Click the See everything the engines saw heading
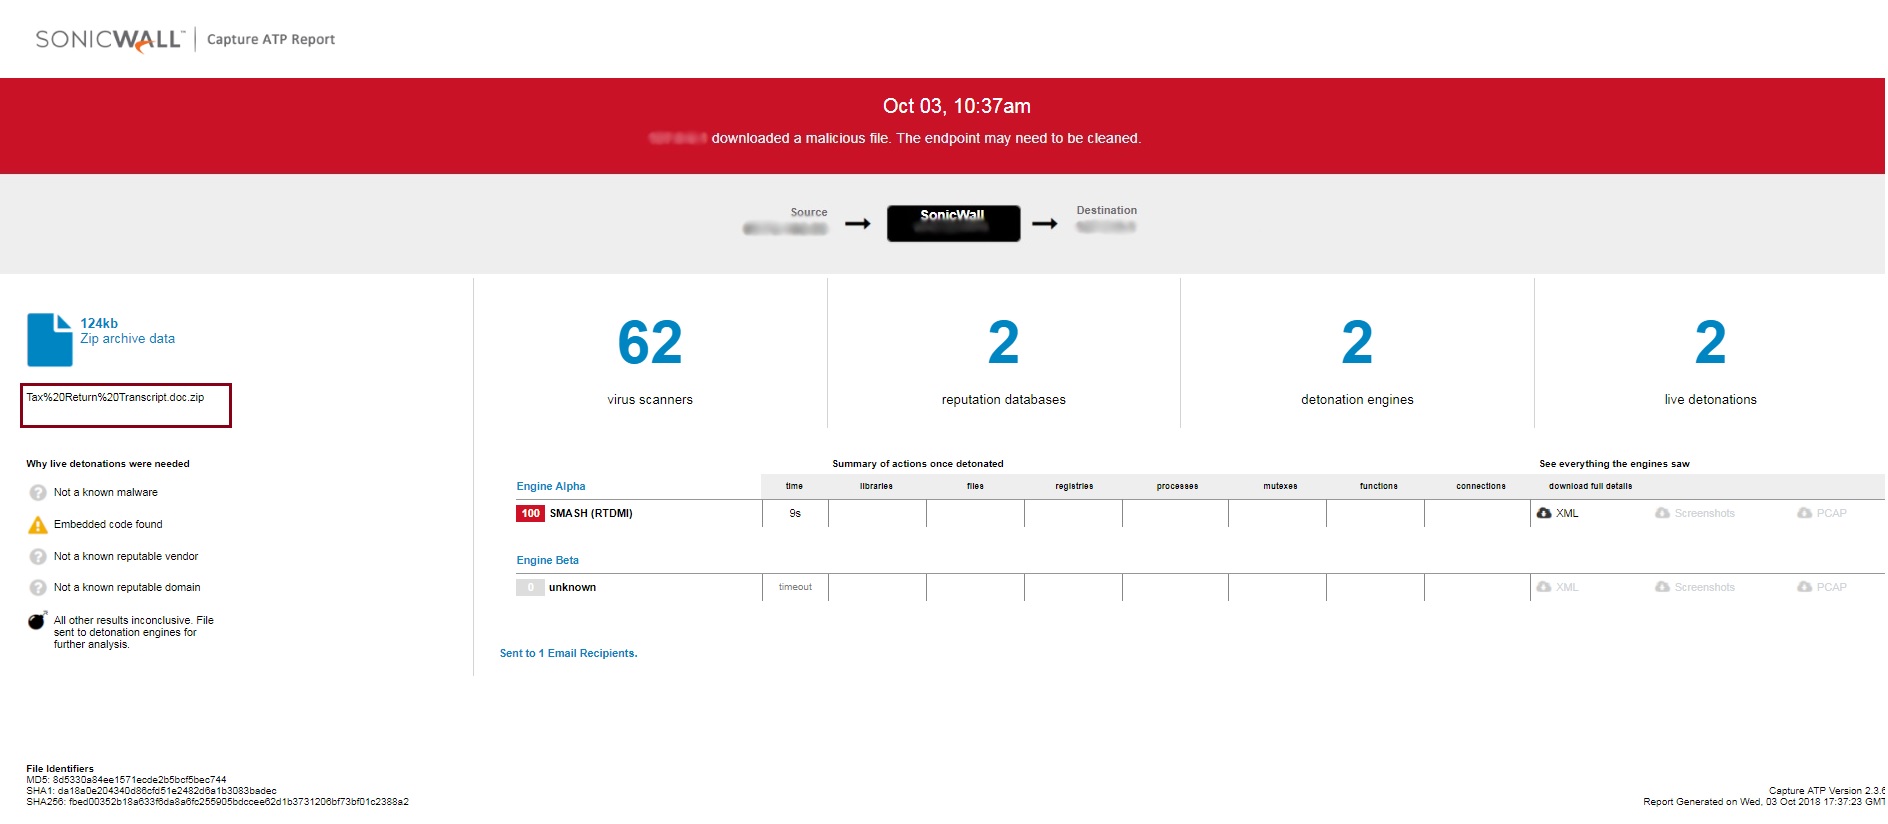The width and height of the screenshot is (1888, 824). click(1614, 464)
